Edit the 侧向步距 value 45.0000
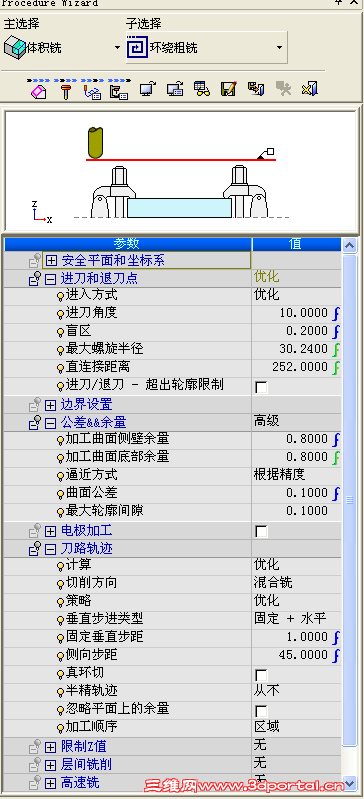This screenshot has height=799, width=364. pyautogui.click(x=303, y=655)
